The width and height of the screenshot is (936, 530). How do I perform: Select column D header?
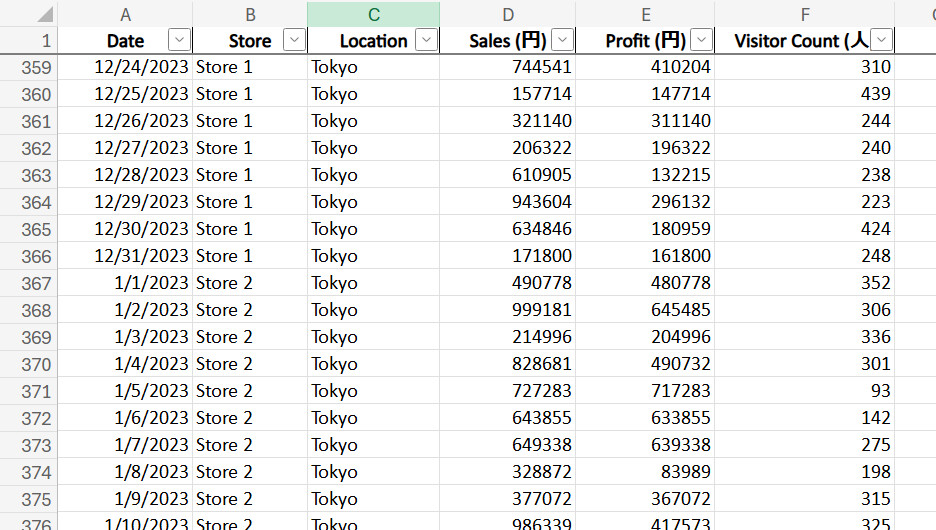[x=508, y=14]
